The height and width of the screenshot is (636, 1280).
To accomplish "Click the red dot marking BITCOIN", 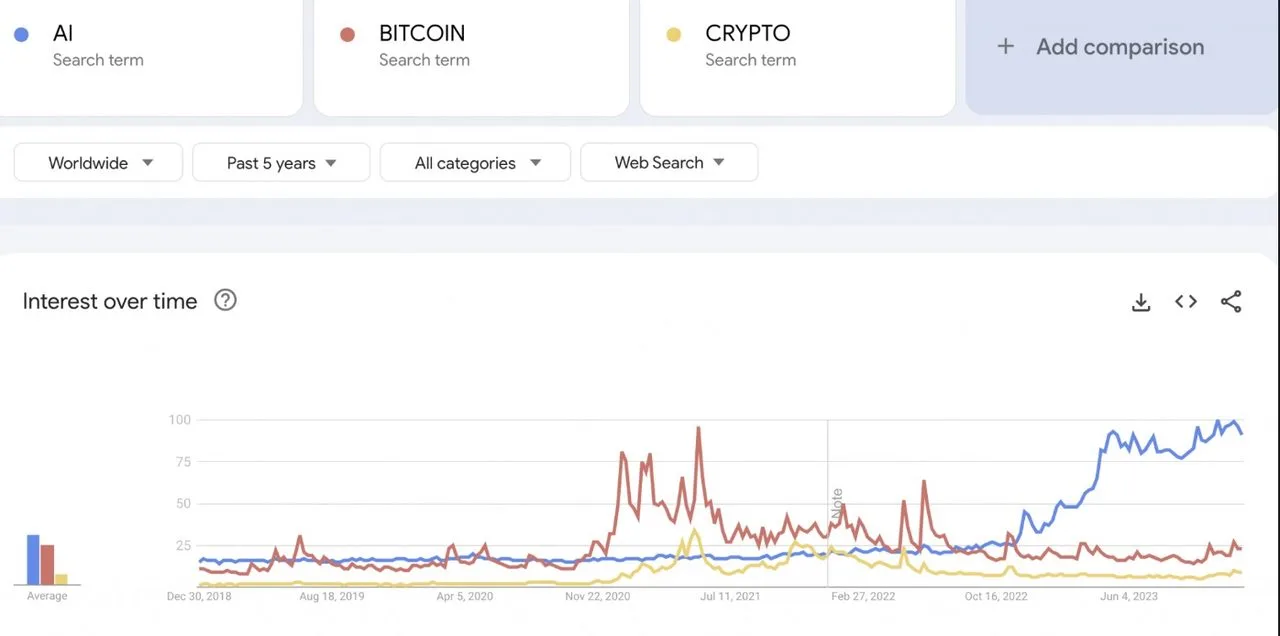I will [x=348, y=32].
